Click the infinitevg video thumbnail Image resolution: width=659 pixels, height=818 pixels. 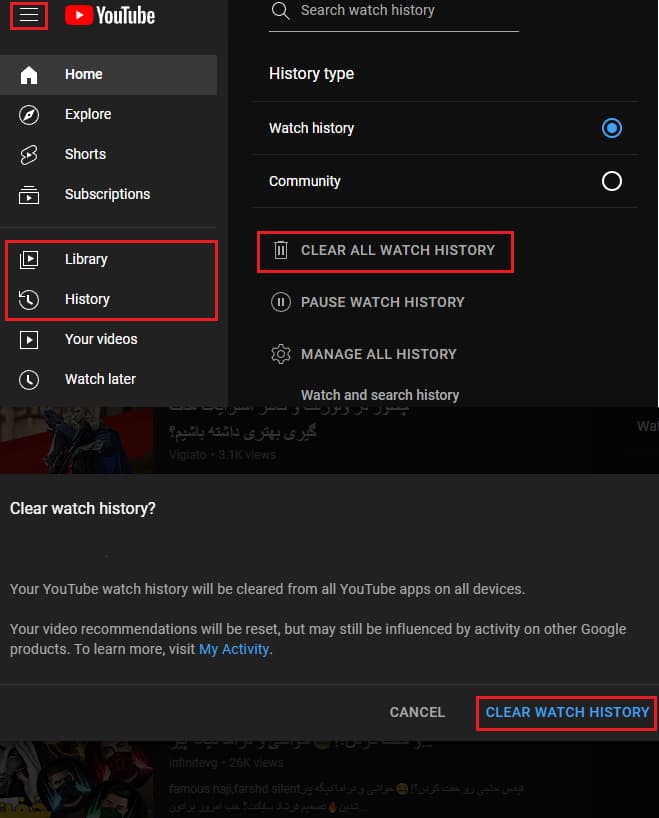(x=77, y=779)
